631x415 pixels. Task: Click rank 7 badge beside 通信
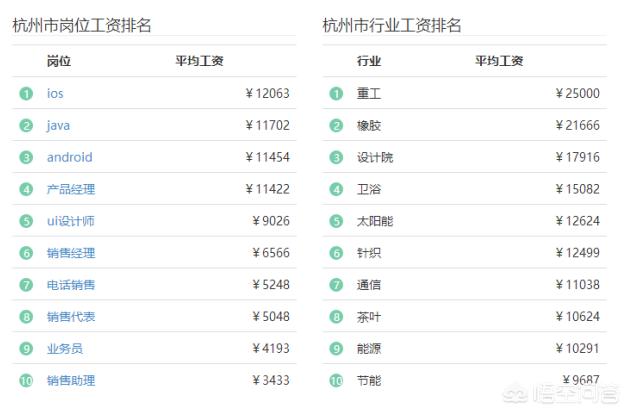coord(336,285)
